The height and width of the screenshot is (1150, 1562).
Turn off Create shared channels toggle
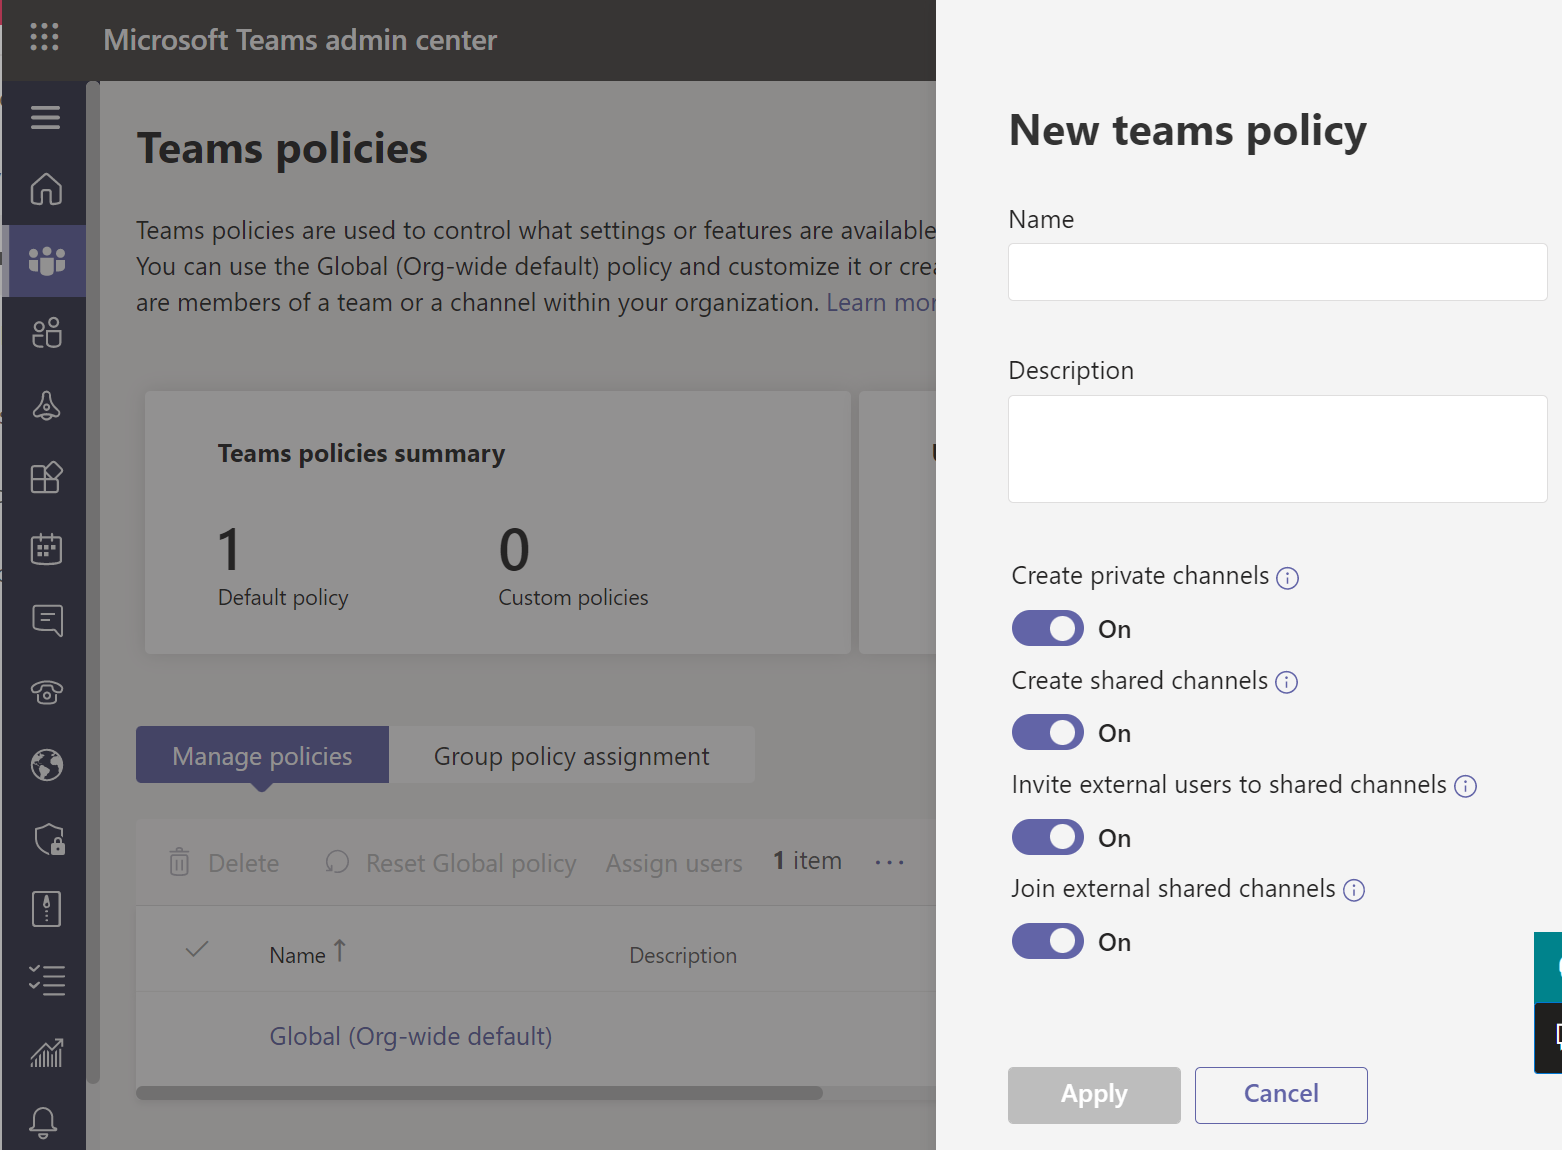[1048, 732]
